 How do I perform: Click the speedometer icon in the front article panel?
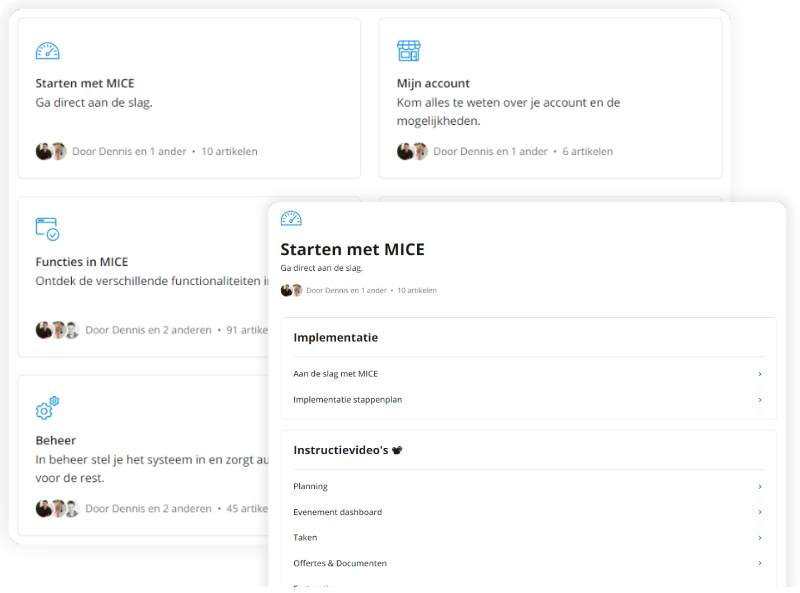pyautogui.click(x=291, y=218)
